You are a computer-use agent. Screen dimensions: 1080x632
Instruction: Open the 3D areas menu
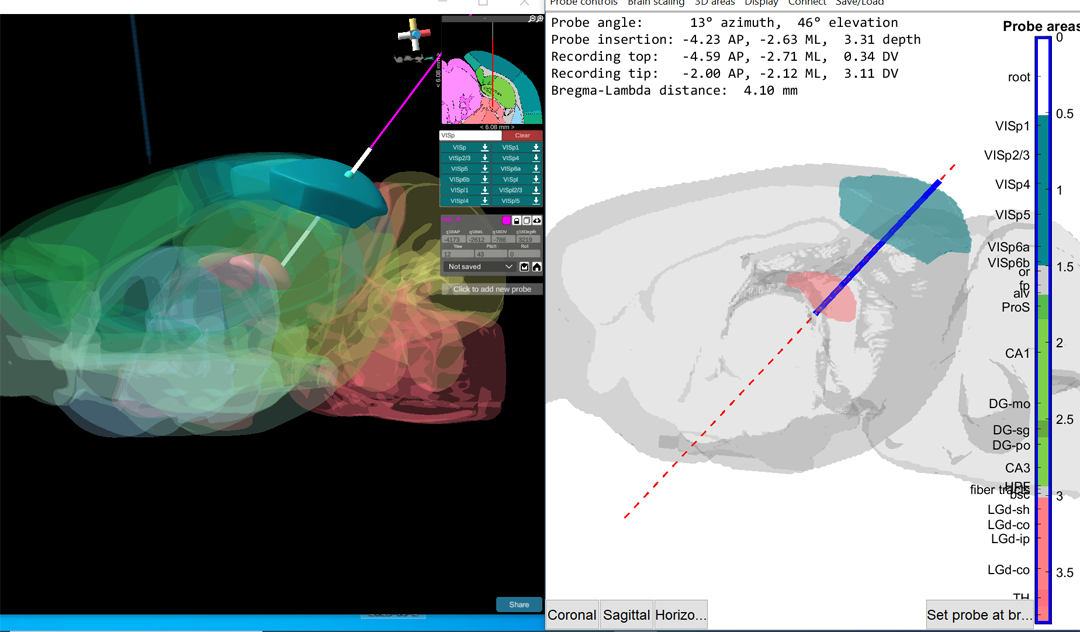pos(714,3)
